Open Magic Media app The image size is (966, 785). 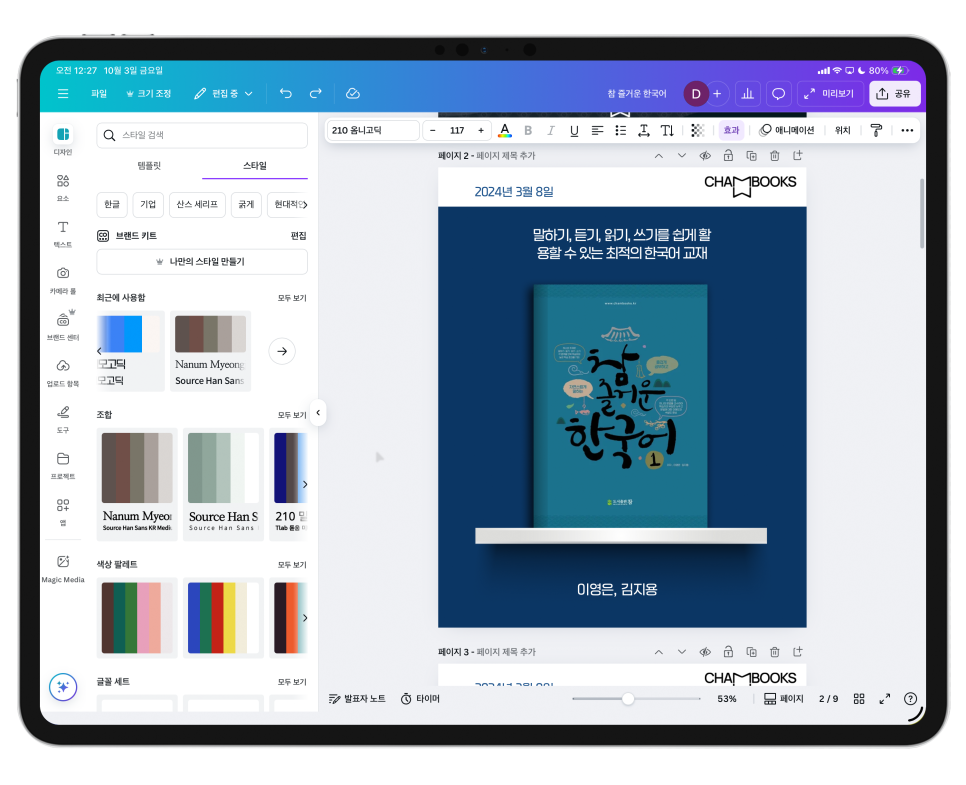[x=63, y=568]
